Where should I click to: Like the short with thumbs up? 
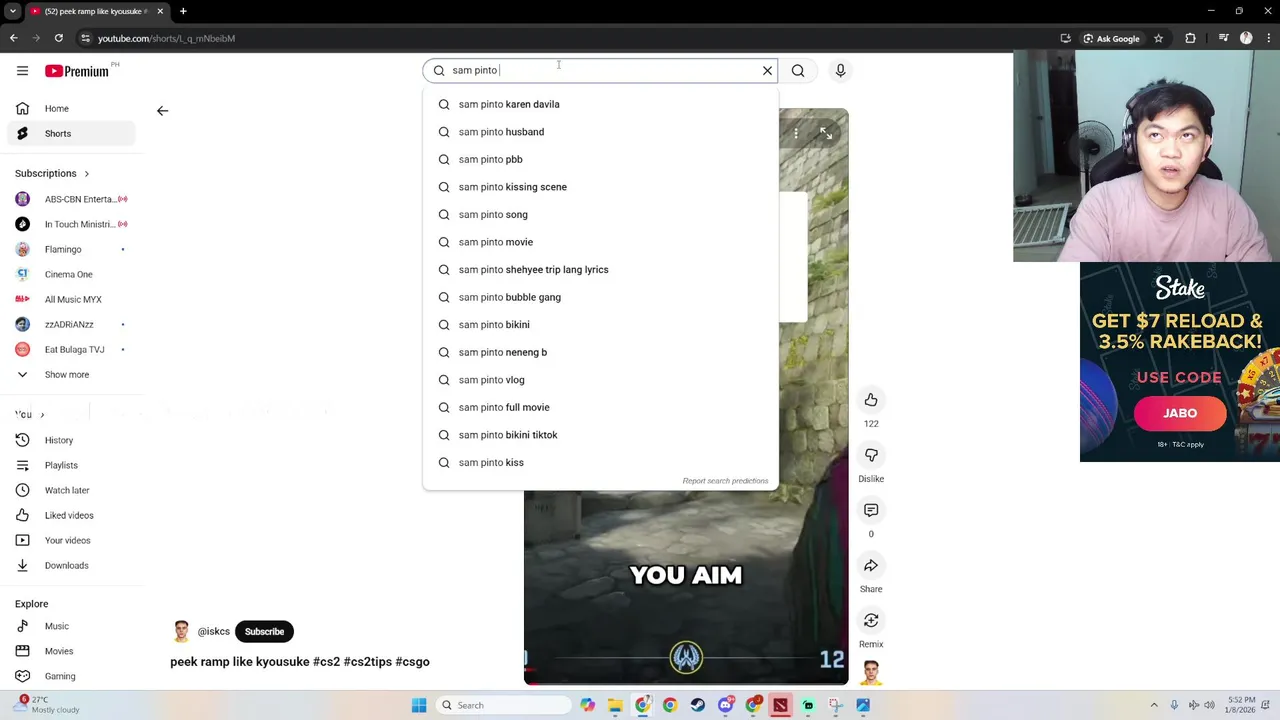click(x=871, y=400)
